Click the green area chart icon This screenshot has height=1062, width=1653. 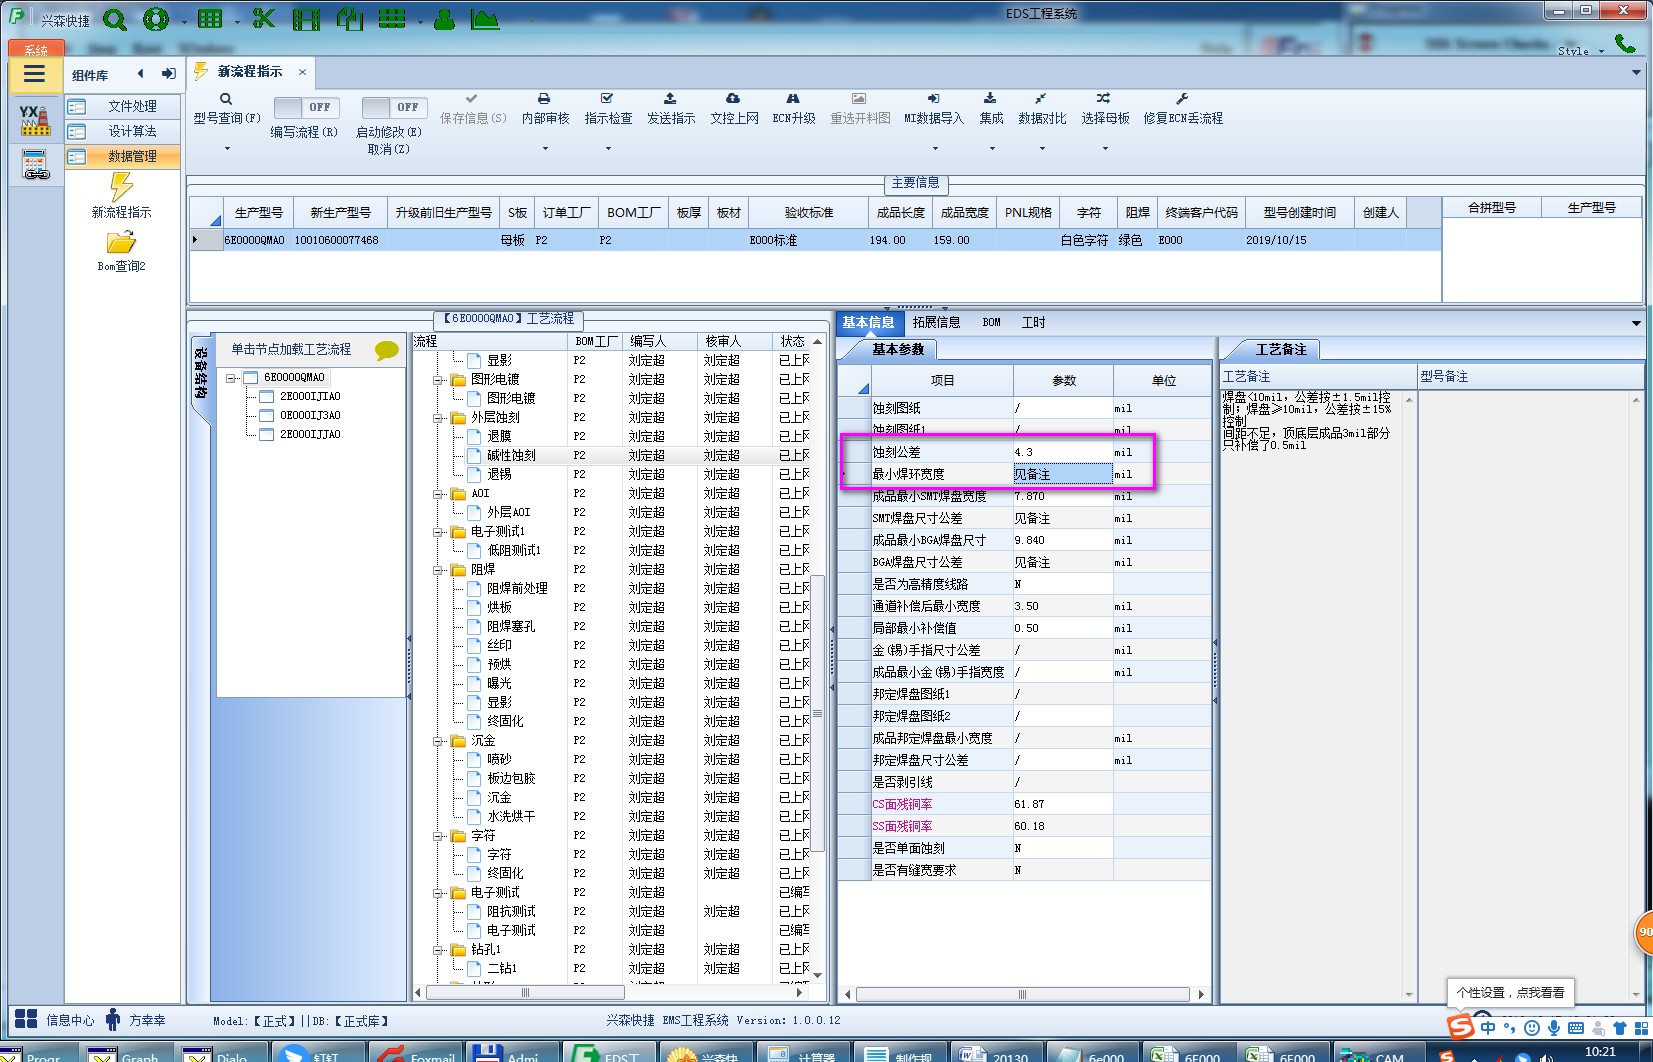point(485,19)
